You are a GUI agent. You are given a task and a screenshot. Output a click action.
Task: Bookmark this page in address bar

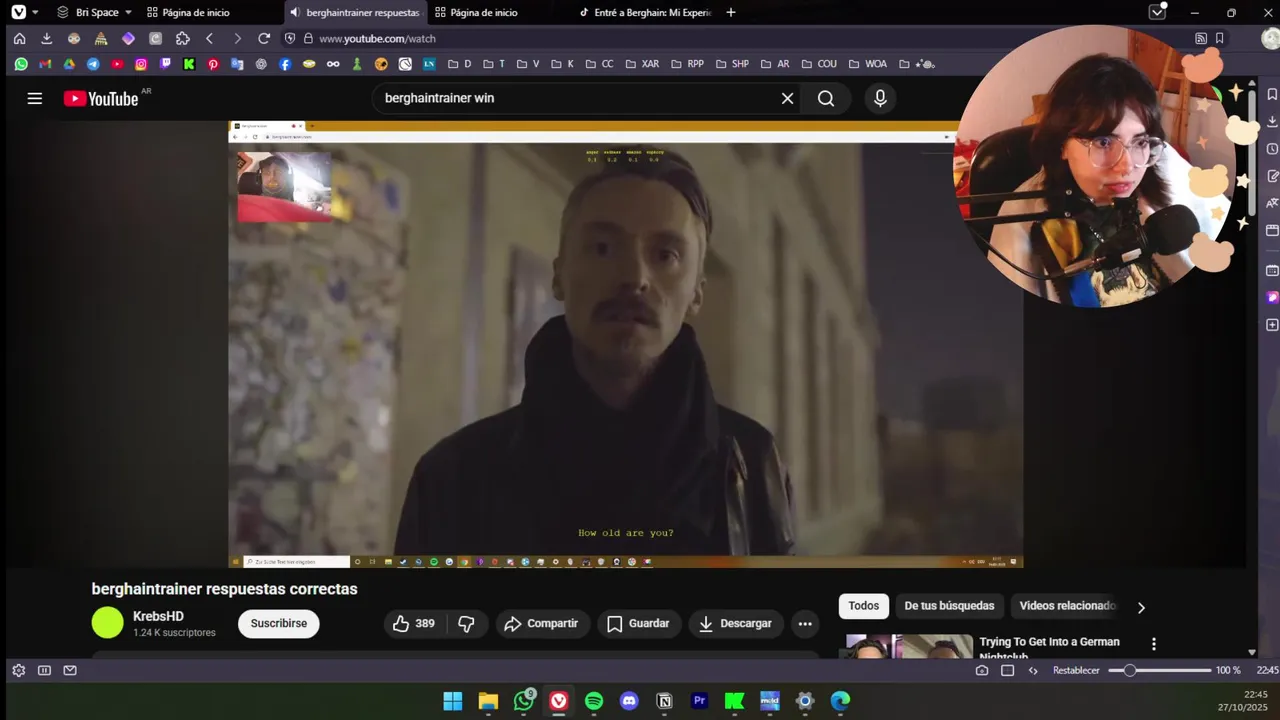point(1219,38)
